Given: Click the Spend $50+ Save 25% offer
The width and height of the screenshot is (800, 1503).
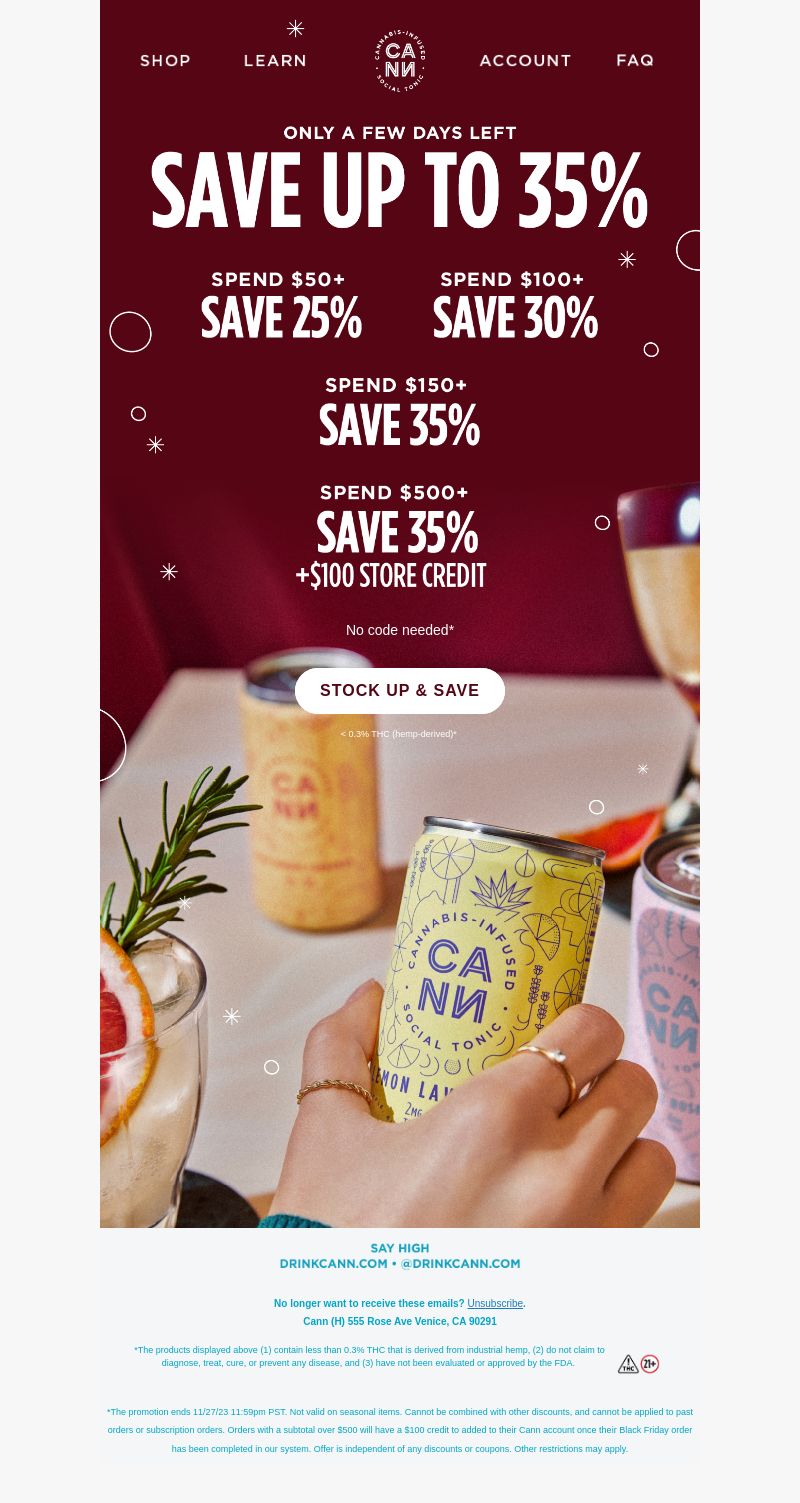Looking at the screenshot, I should click(x=281, y=305).
